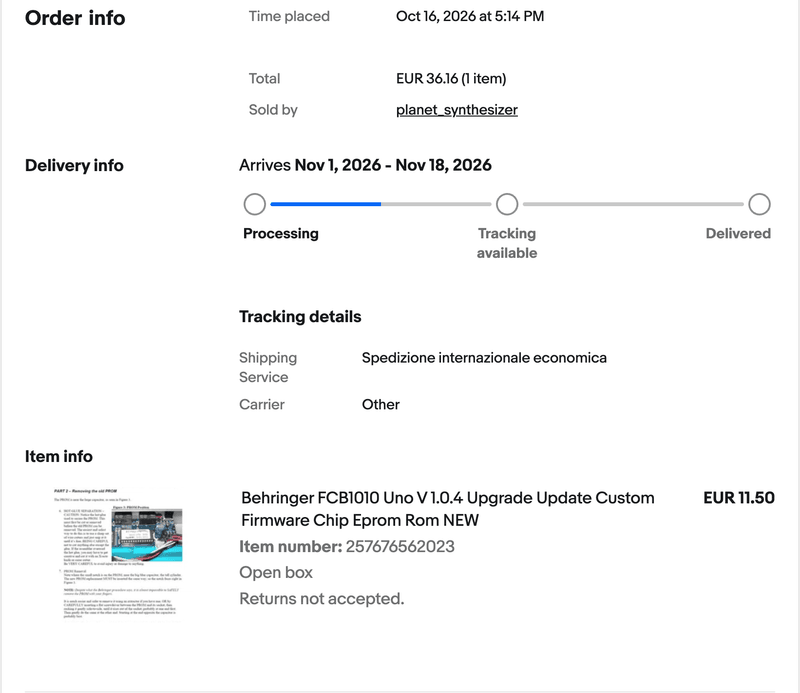Click the gray progress bar toward Delivered

(x=633, y=204)
